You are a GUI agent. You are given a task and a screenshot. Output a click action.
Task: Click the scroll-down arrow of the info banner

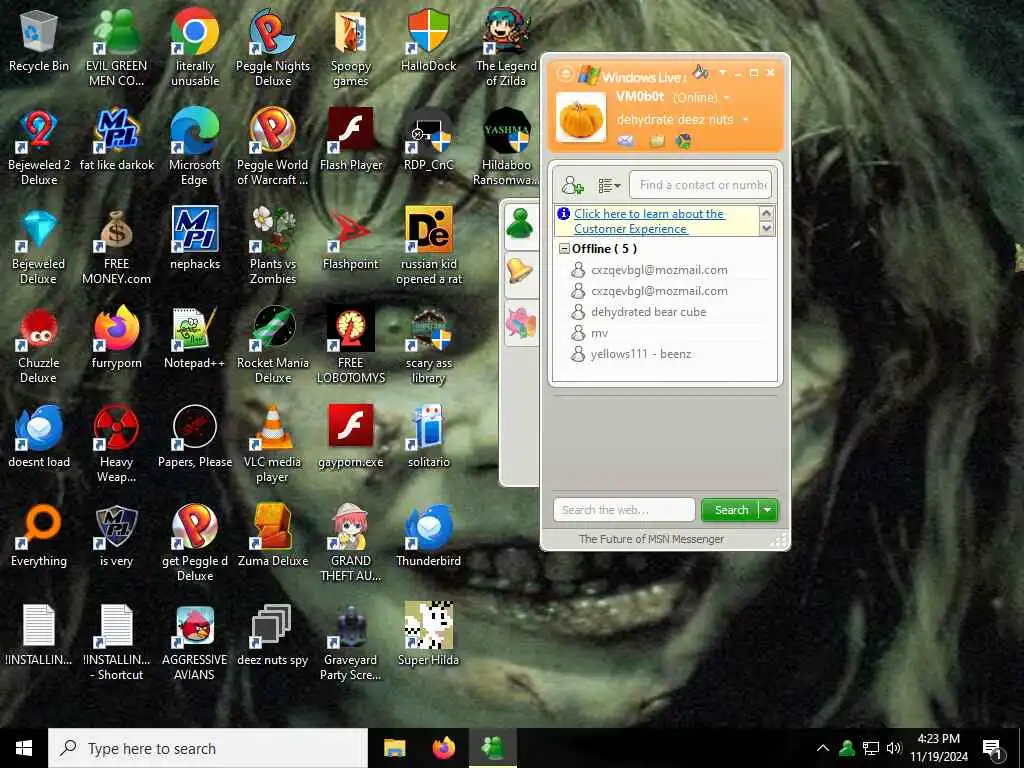point(767,228)
